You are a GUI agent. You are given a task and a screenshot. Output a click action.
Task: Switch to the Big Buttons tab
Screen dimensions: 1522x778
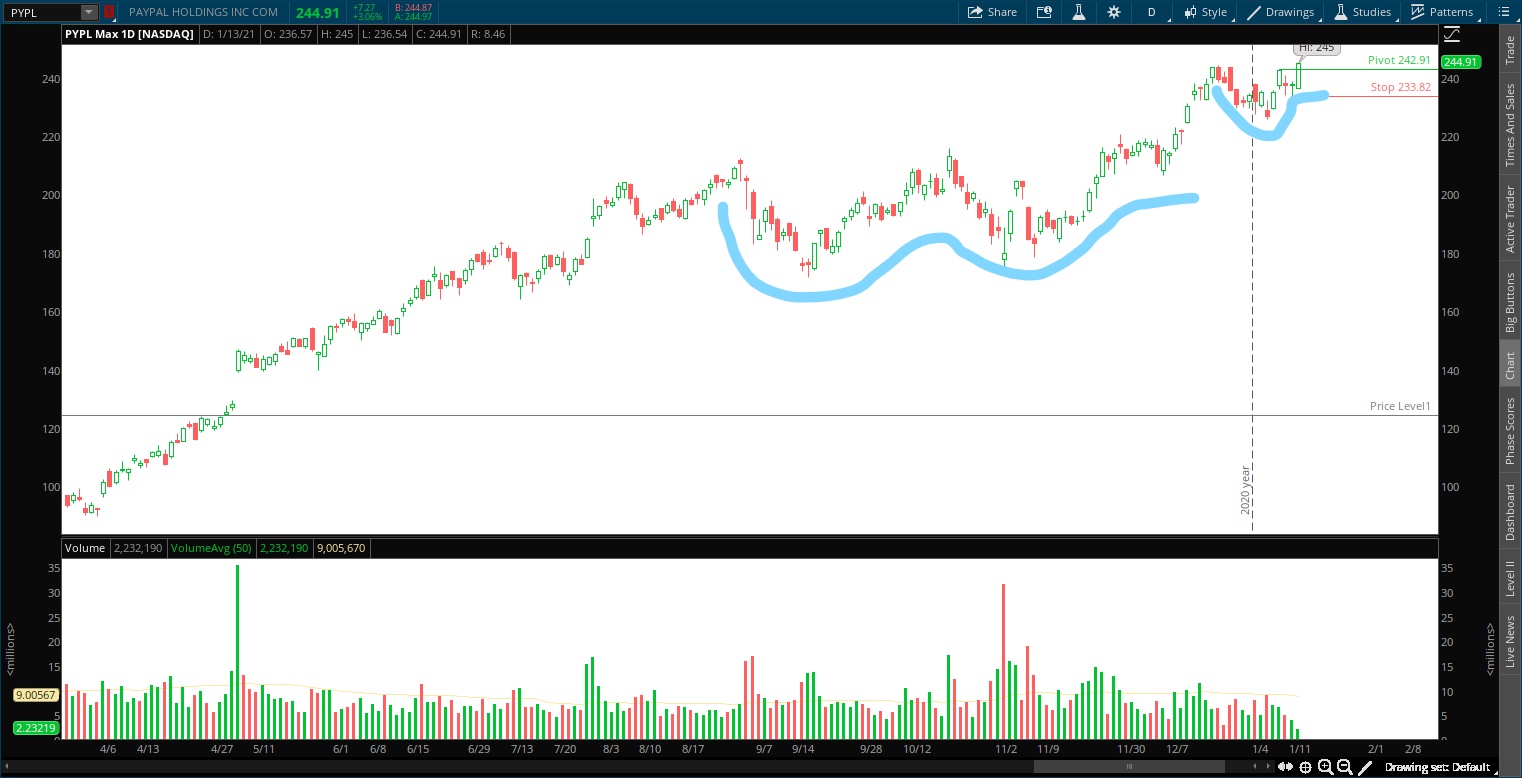[1510, 302]
